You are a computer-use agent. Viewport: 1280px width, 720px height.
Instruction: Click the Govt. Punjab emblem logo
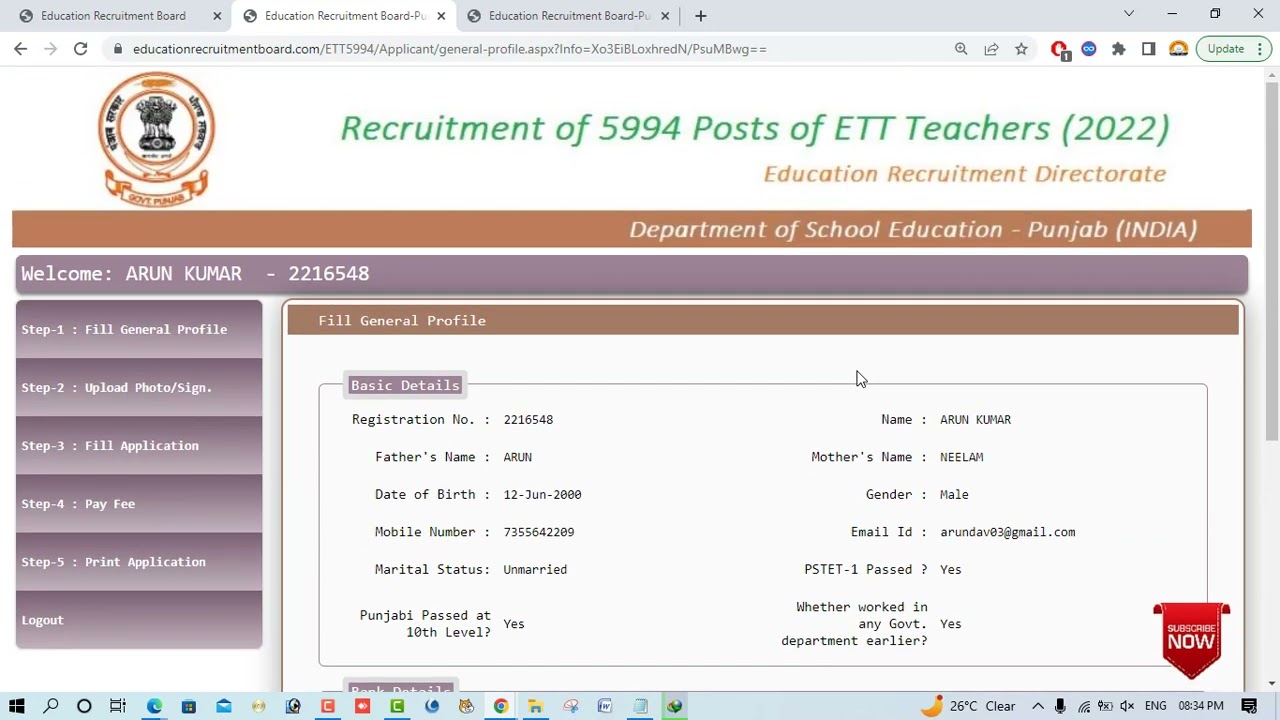tap(157, 139)
